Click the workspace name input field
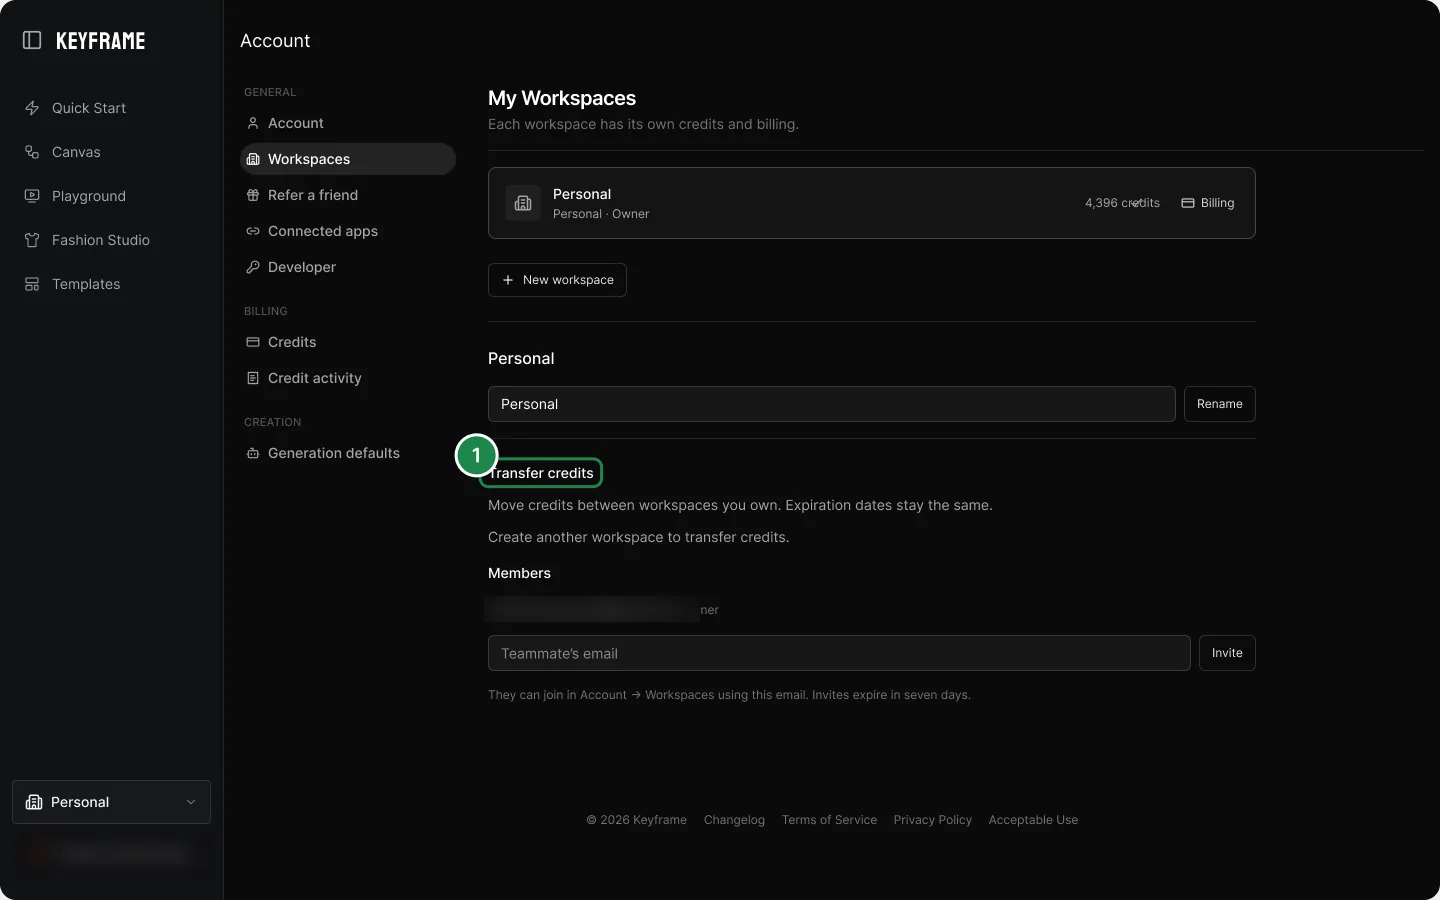Image resolution: width=1440 pixels, height=900 pixels. point(832,404)
